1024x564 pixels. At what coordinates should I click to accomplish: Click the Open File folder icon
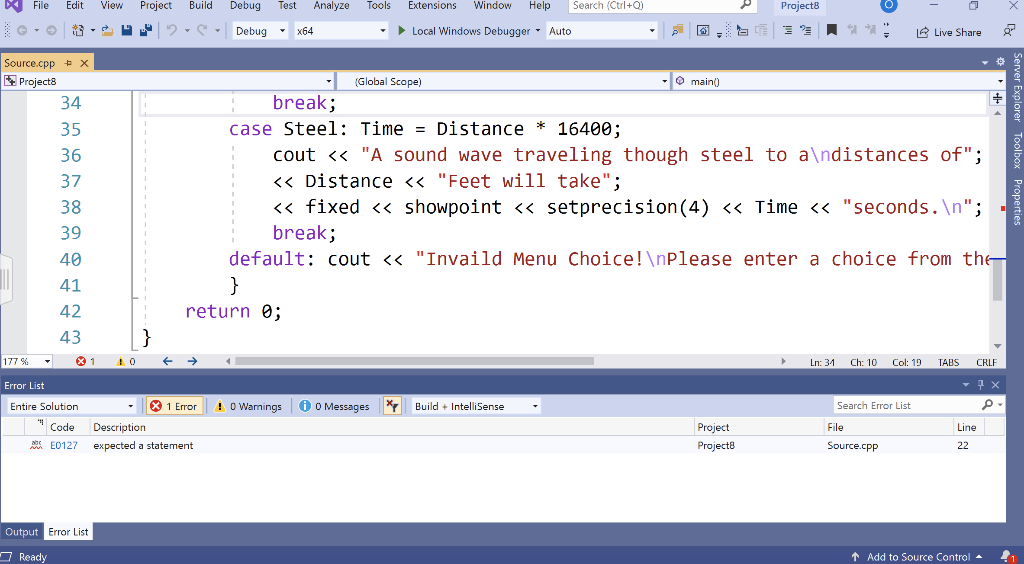point(108,31)
